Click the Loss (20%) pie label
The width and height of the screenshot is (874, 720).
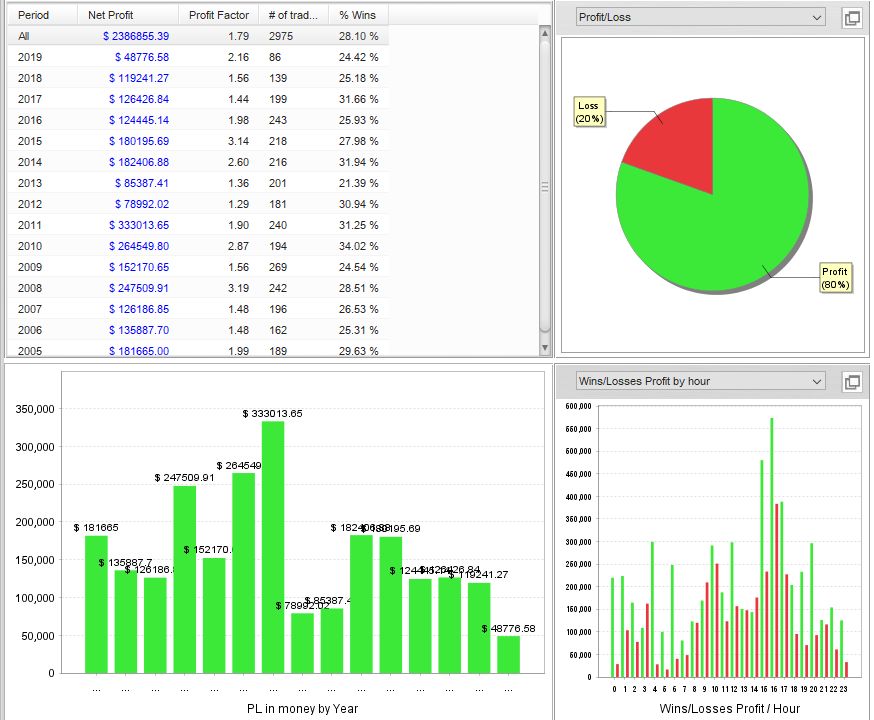point(589,112)
